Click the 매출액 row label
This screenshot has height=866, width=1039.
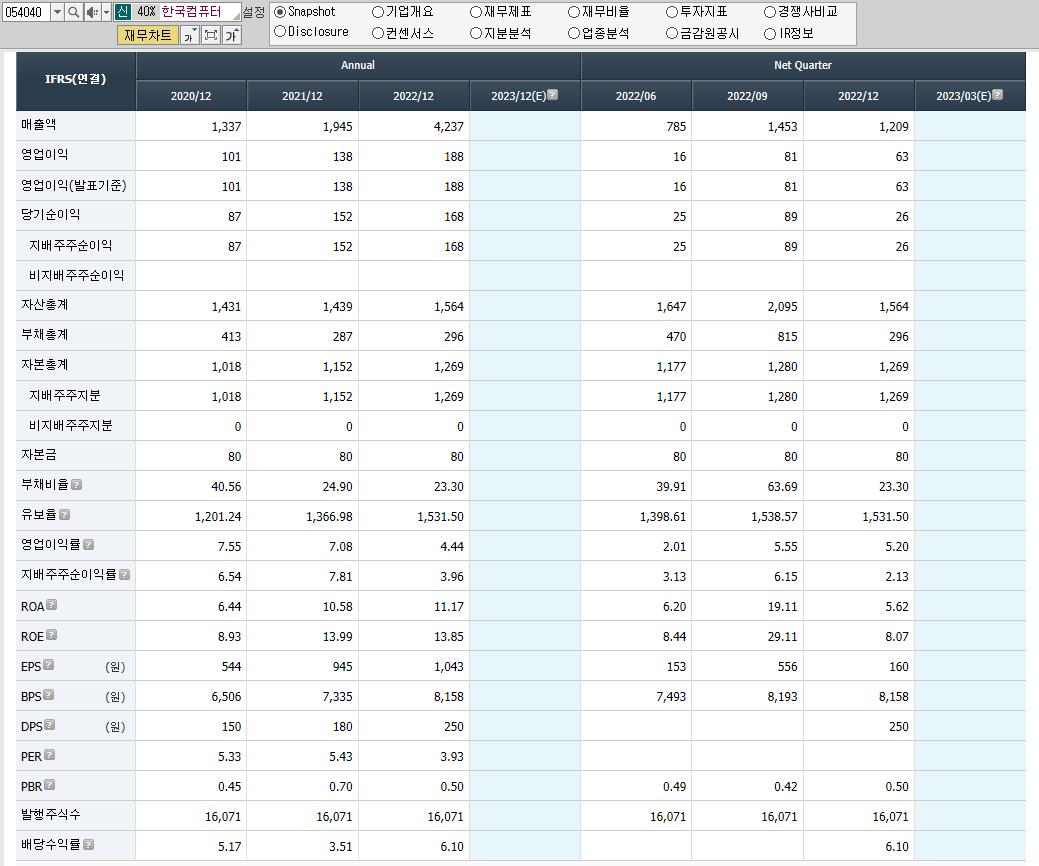38,125
